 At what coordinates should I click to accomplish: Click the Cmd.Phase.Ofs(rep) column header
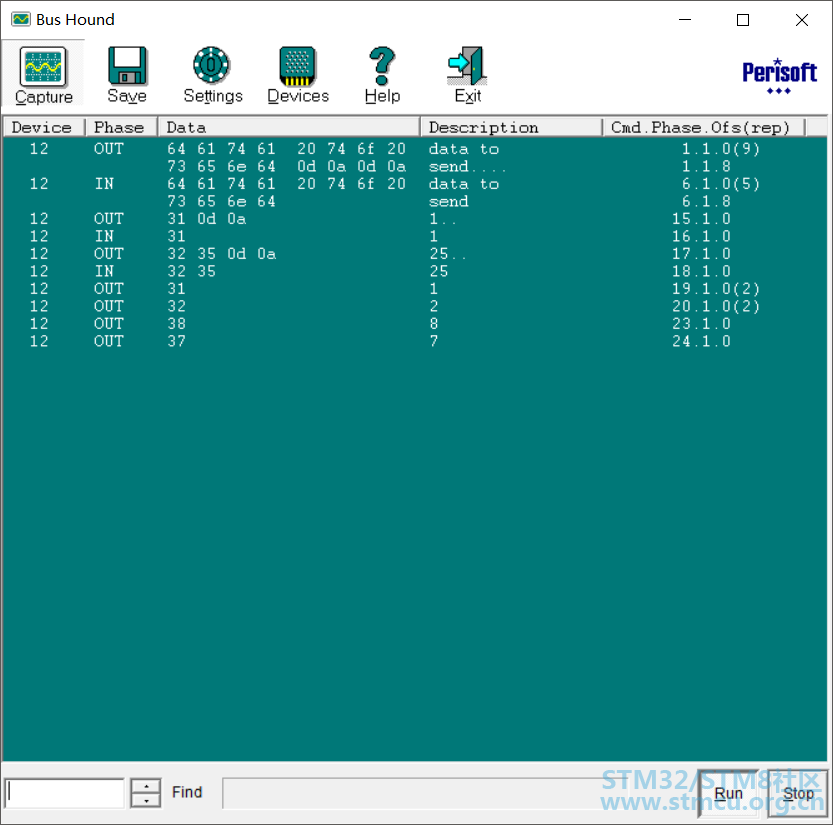[704, 127]
